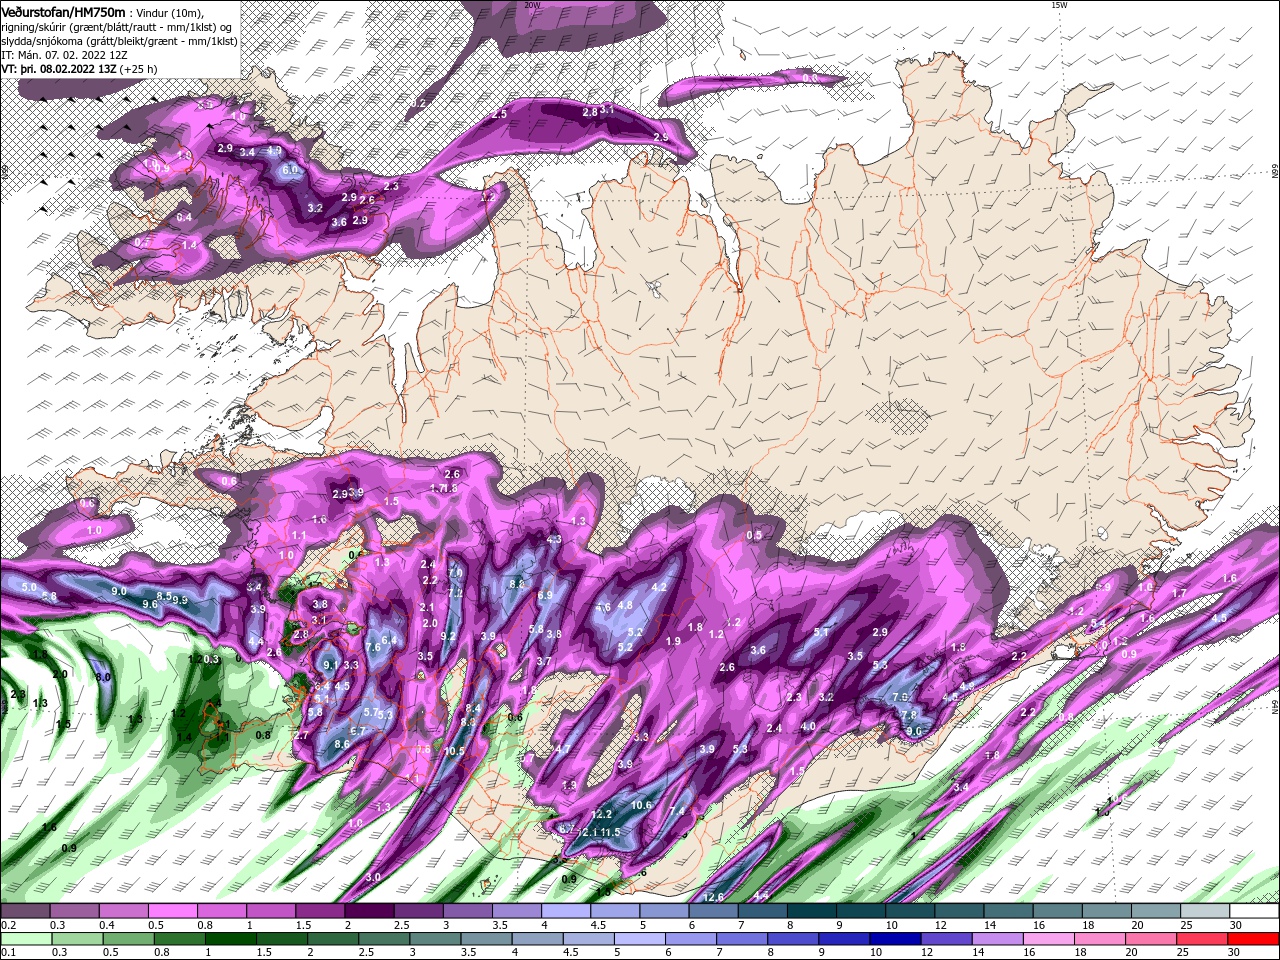Click the 6.0 snowfall value in the northwest

291,170
